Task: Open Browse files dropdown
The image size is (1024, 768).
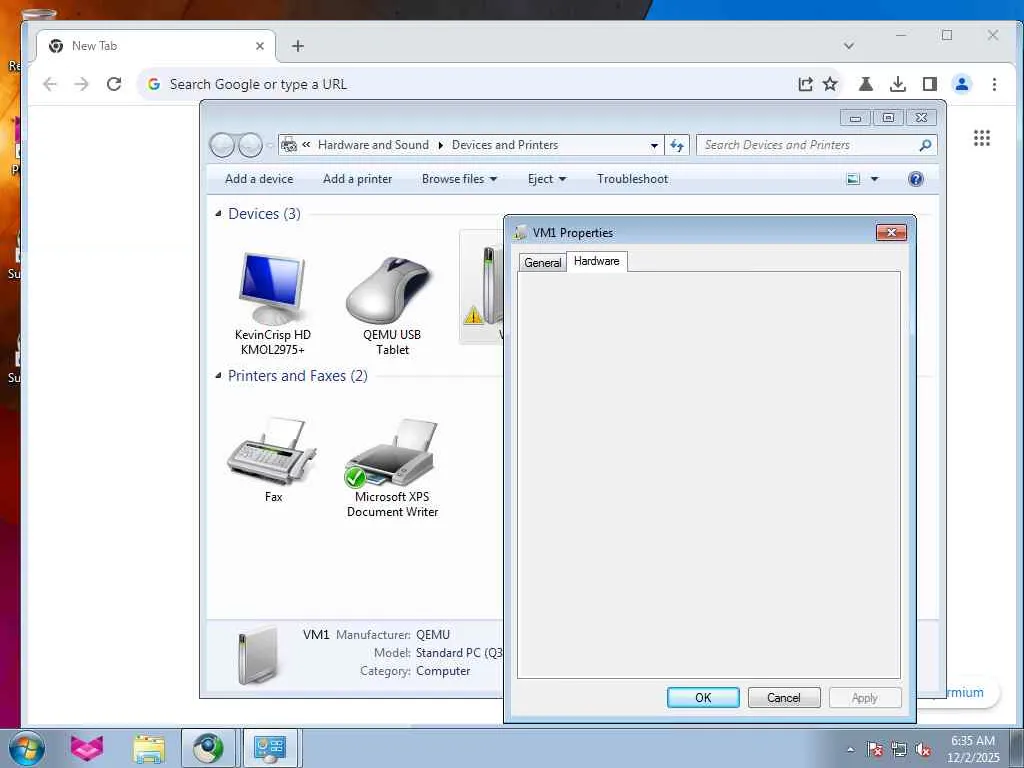Action: click(459, 179)
